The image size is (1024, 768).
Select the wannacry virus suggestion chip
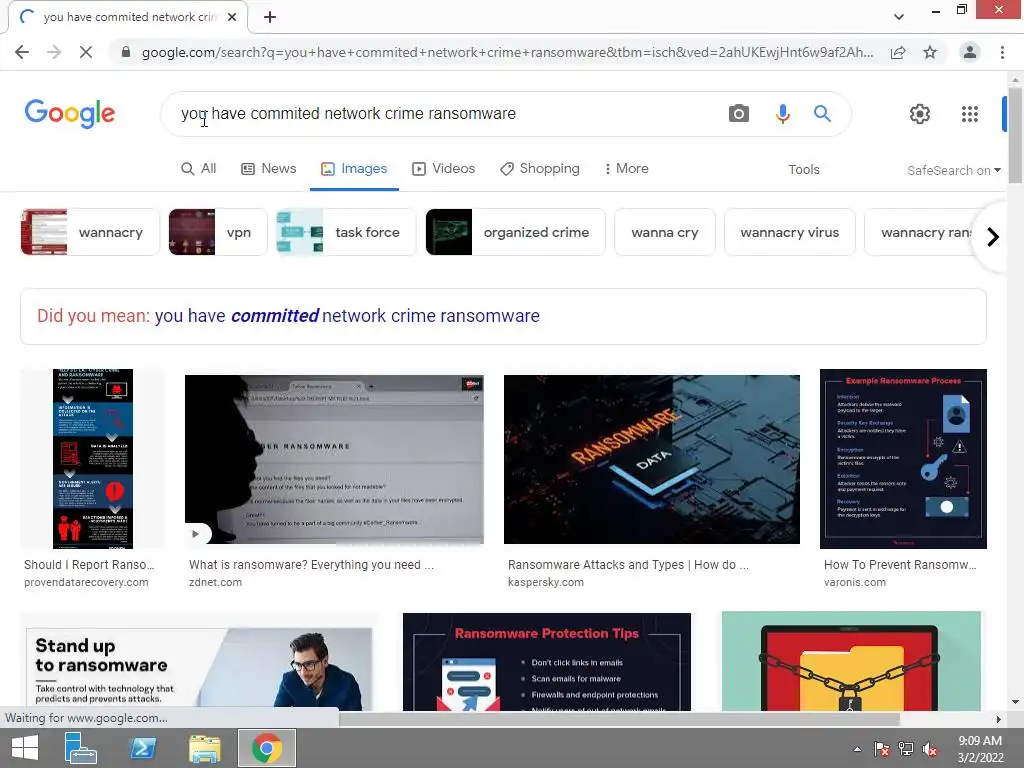790,232
